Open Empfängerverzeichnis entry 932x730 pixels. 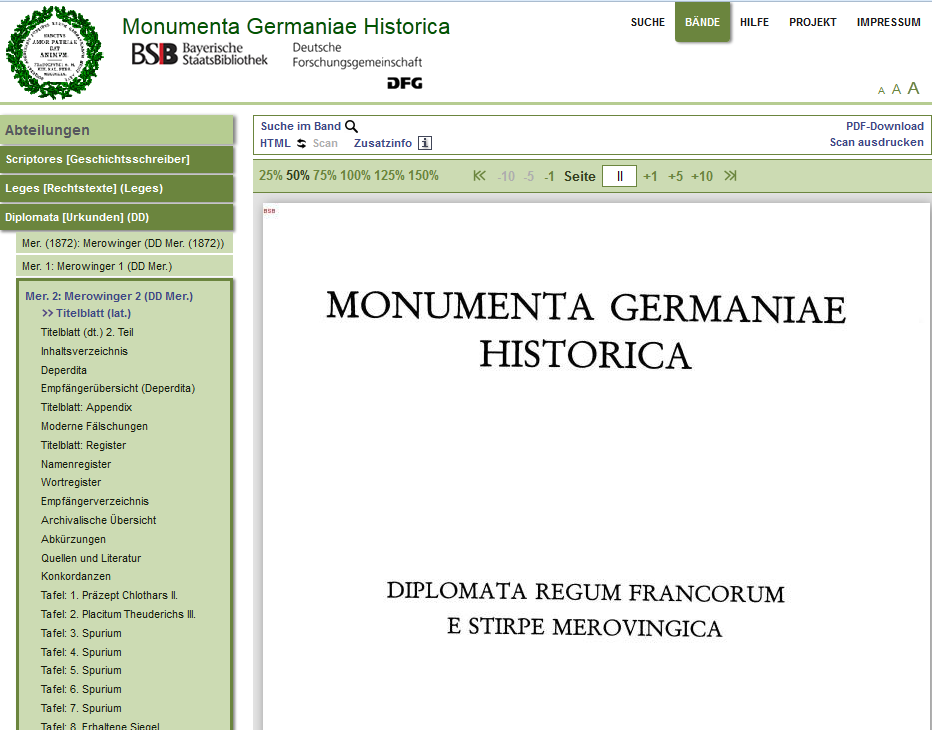[95, 501]
